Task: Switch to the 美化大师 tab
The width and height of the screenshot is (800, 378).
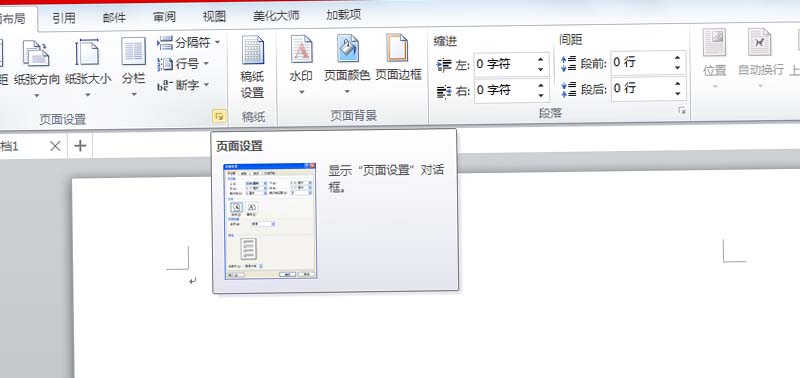Action: [276, 16]
